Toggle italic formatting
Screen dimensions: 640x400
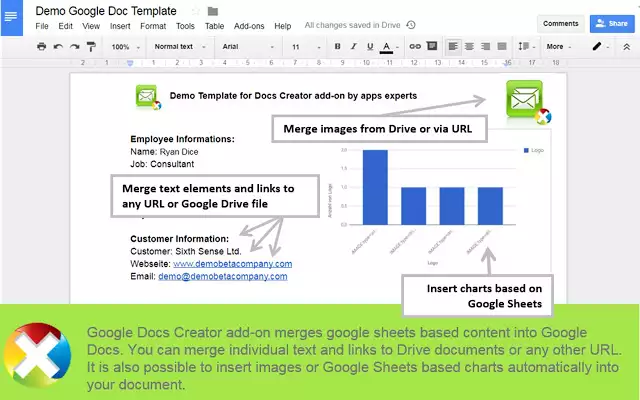tap(354, 46)
